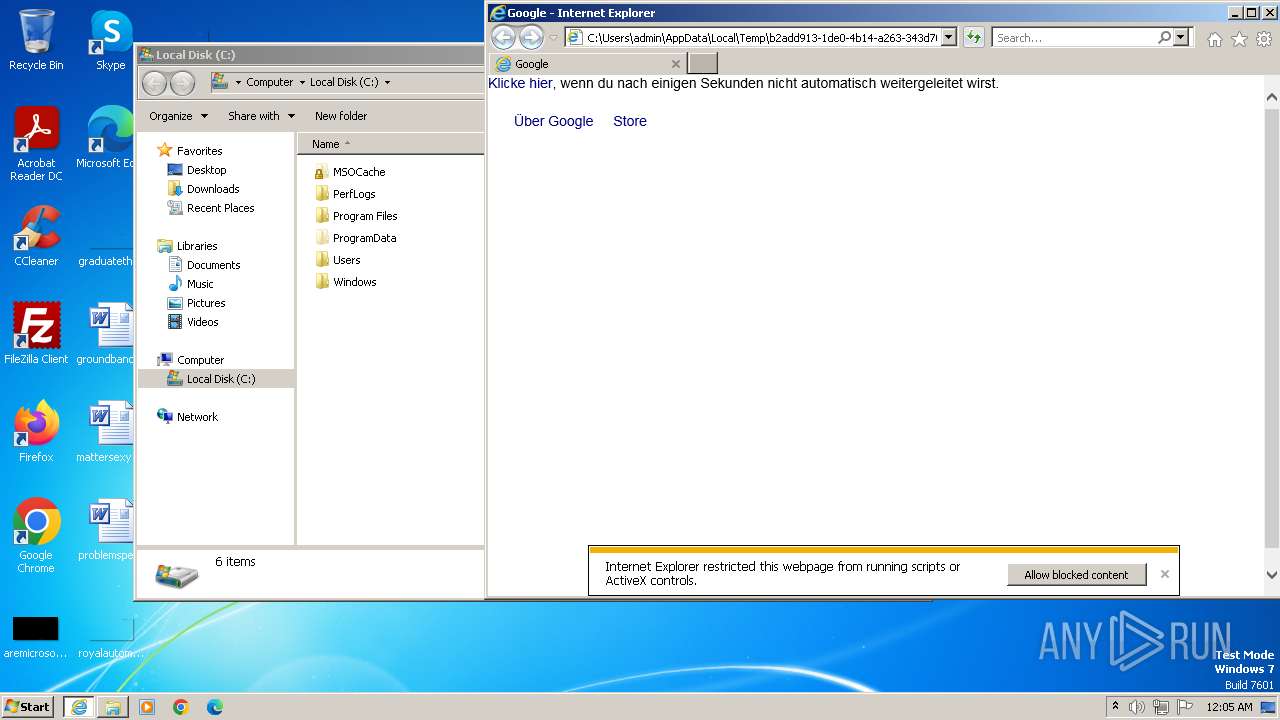Click Edge taskbar icon

tap(215, 707)
